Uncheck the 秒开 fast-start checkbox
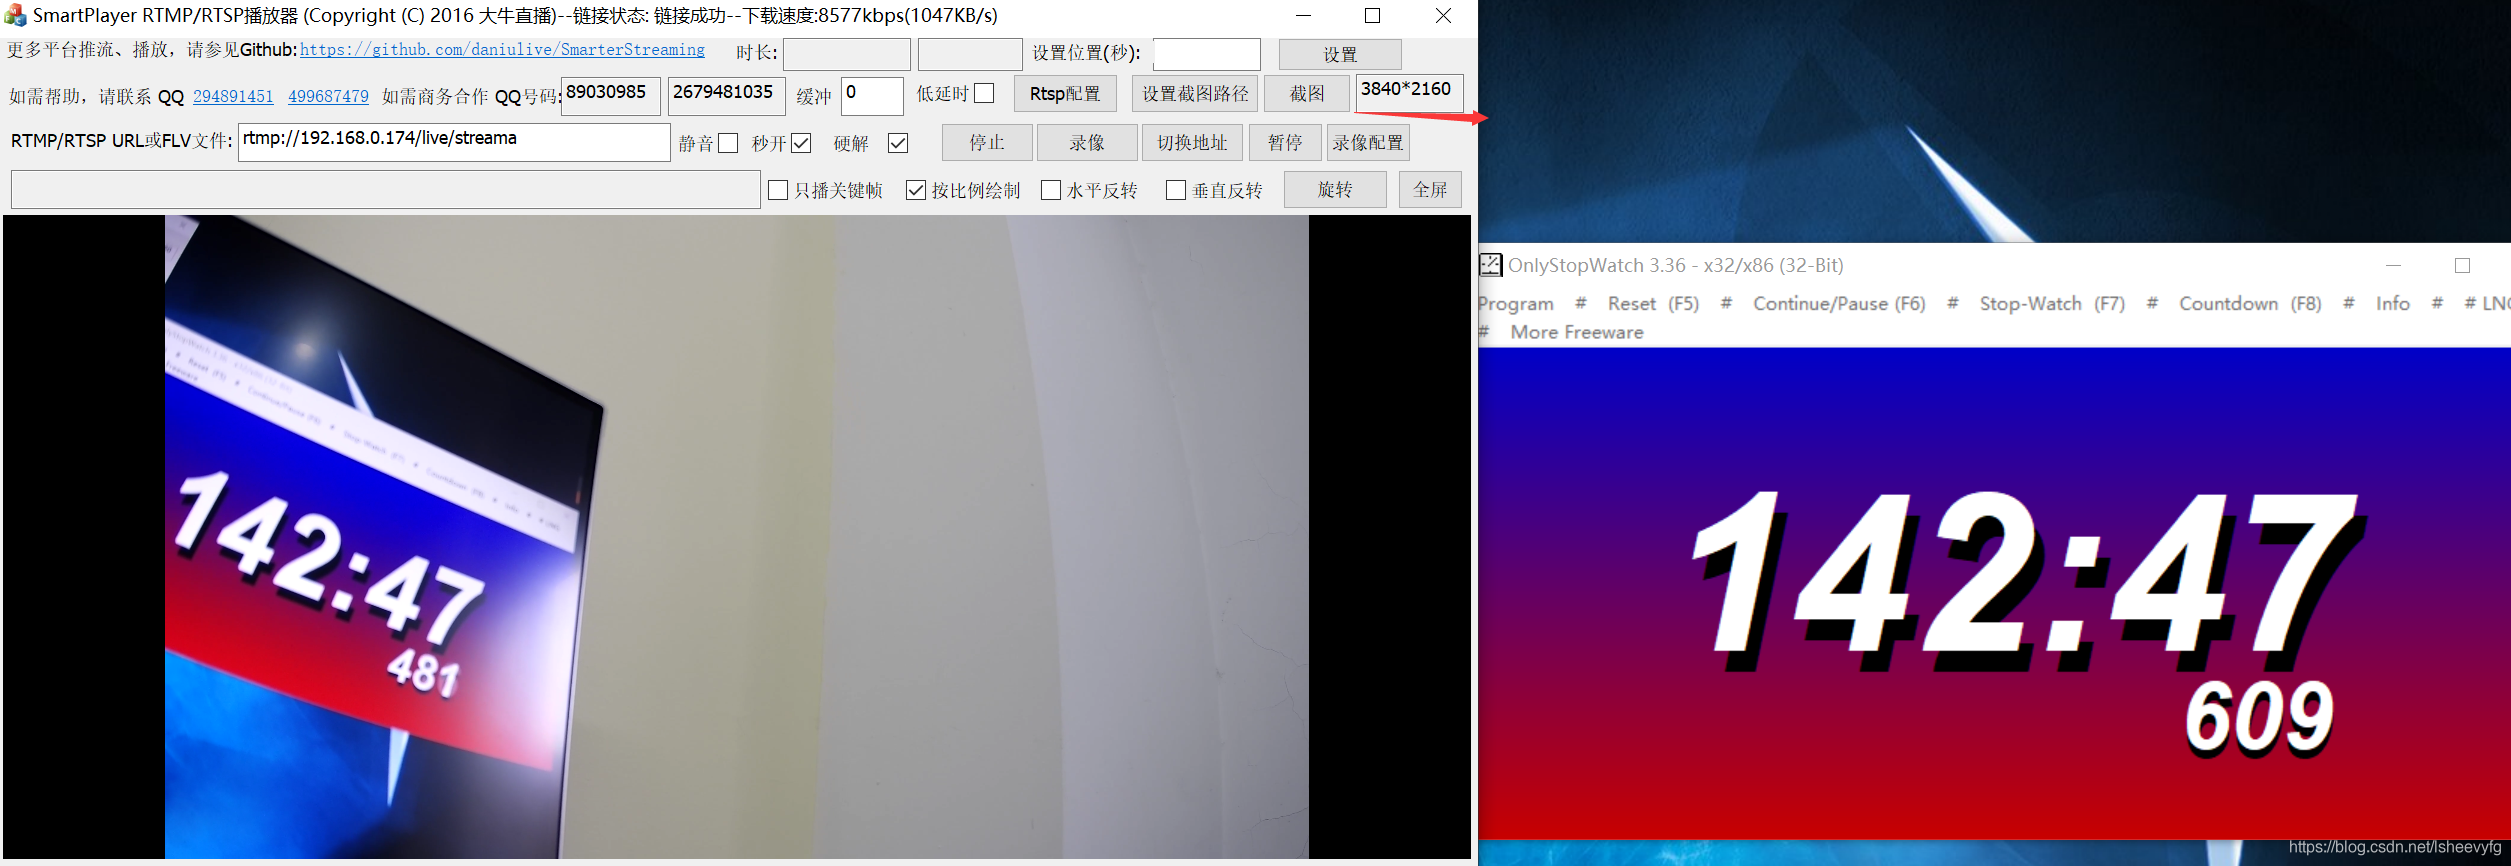 pyautogui.click(x=801, y=143)
